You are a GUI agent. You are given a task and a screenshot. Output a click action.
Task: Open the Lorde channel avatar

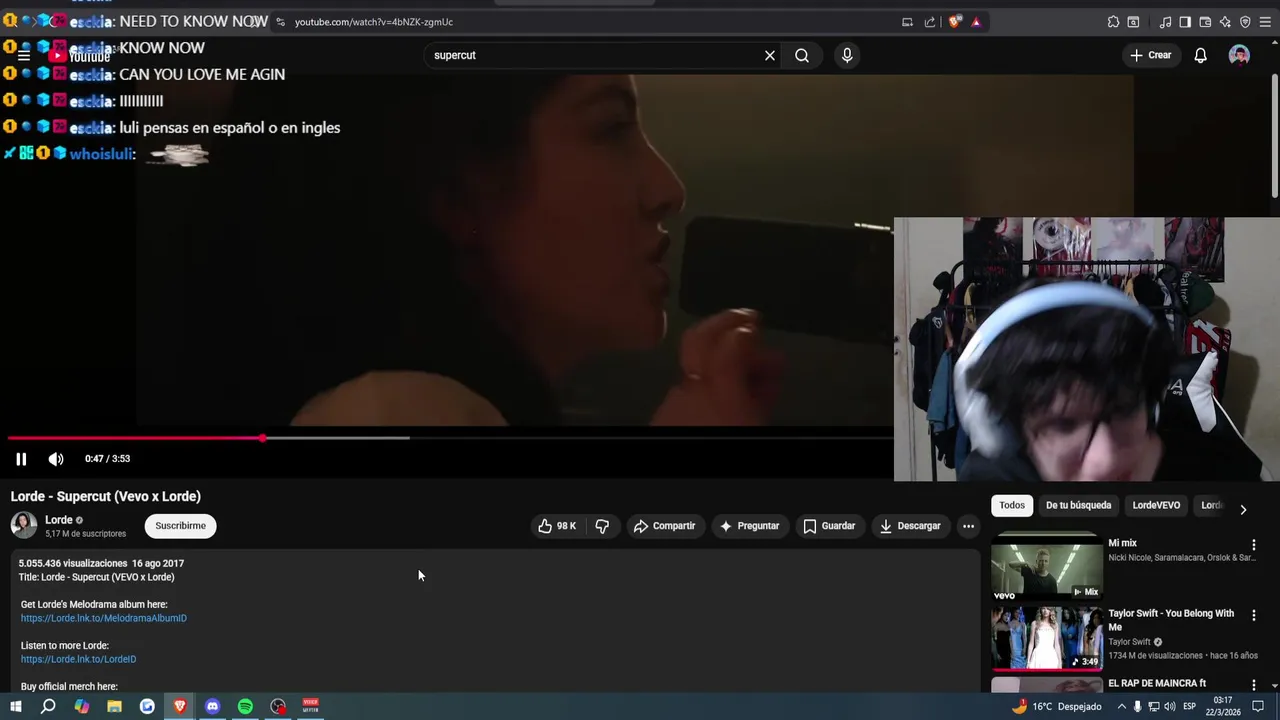24,525
